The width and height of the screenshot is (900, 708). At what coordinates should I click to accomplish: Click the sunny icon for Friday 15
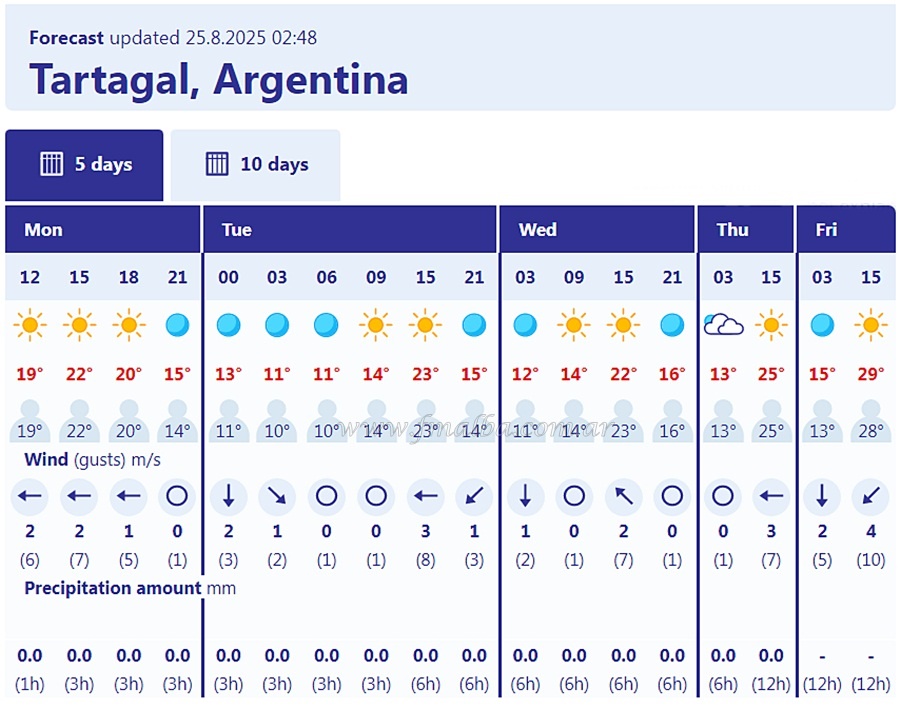pos(870,325)
